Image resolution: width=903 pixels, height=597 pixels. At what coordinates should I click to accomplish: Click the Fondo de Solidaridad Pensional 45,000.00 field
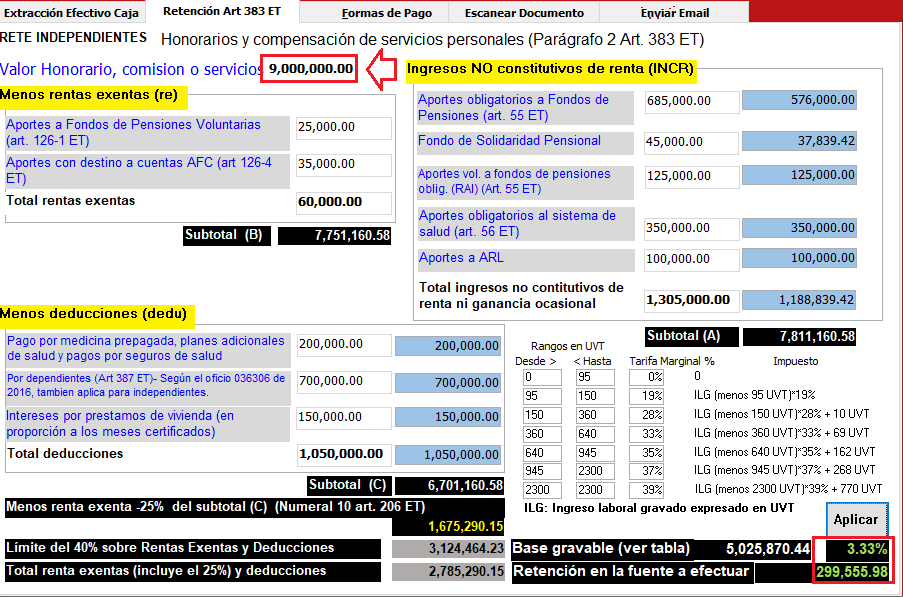691,142
